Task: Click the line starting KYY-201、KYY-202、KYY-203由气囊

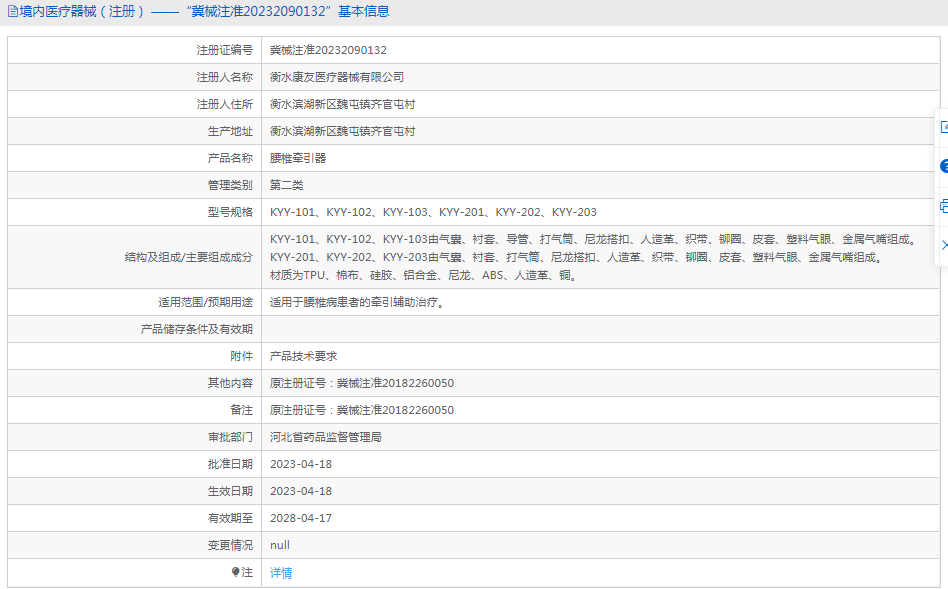Action: (x=578, y=258)
